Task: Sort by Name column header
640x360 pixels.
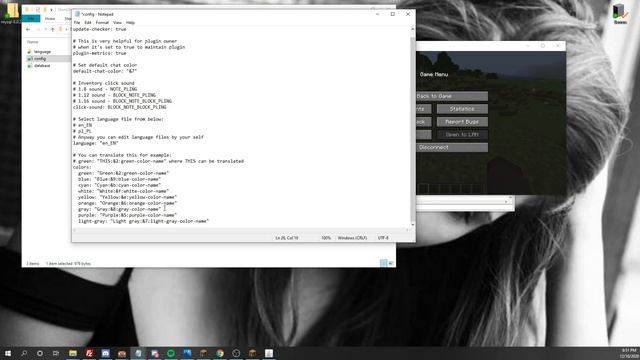Action: pos(33,42)
